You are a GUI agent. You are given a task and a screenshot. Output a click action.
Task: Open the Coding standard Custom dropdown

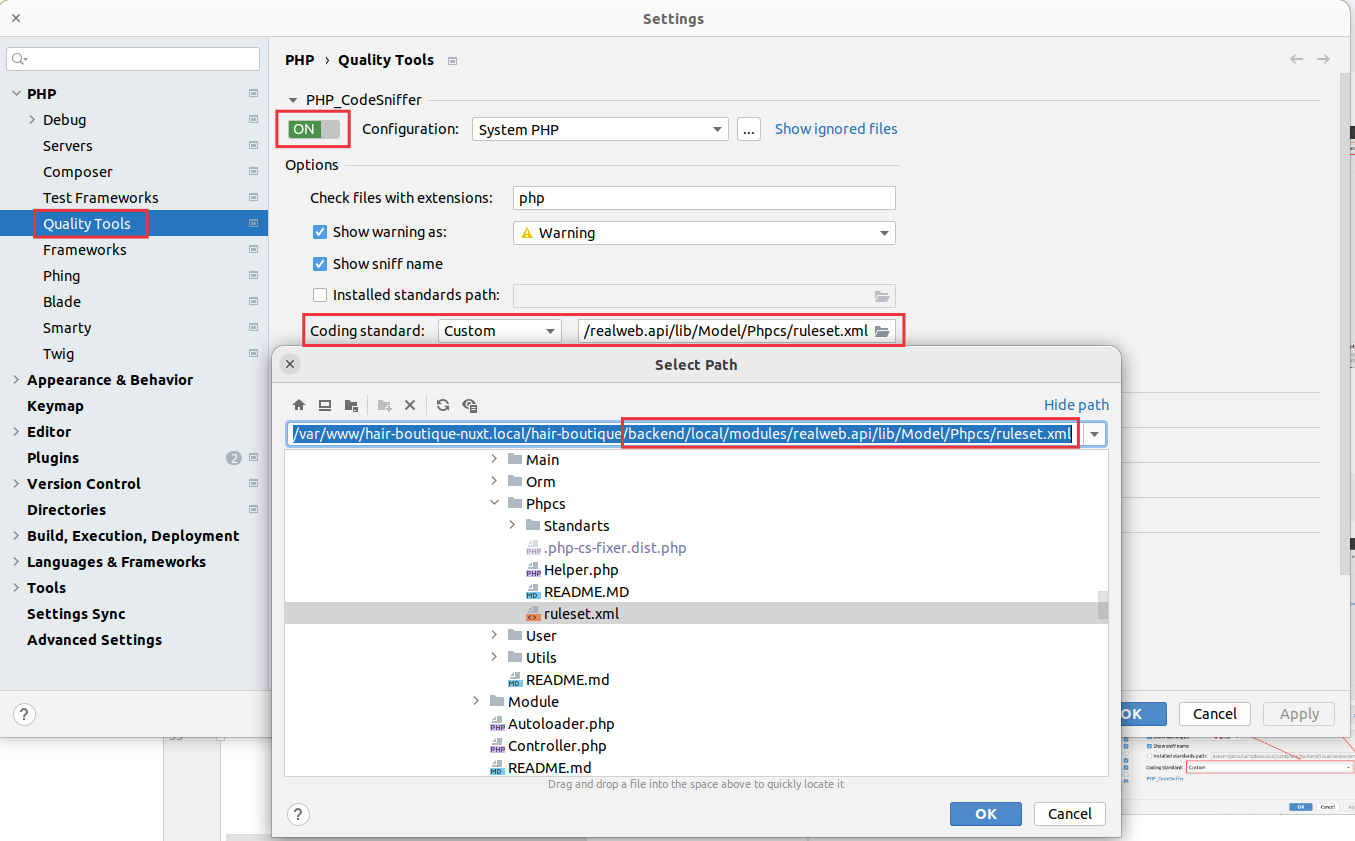499,331
